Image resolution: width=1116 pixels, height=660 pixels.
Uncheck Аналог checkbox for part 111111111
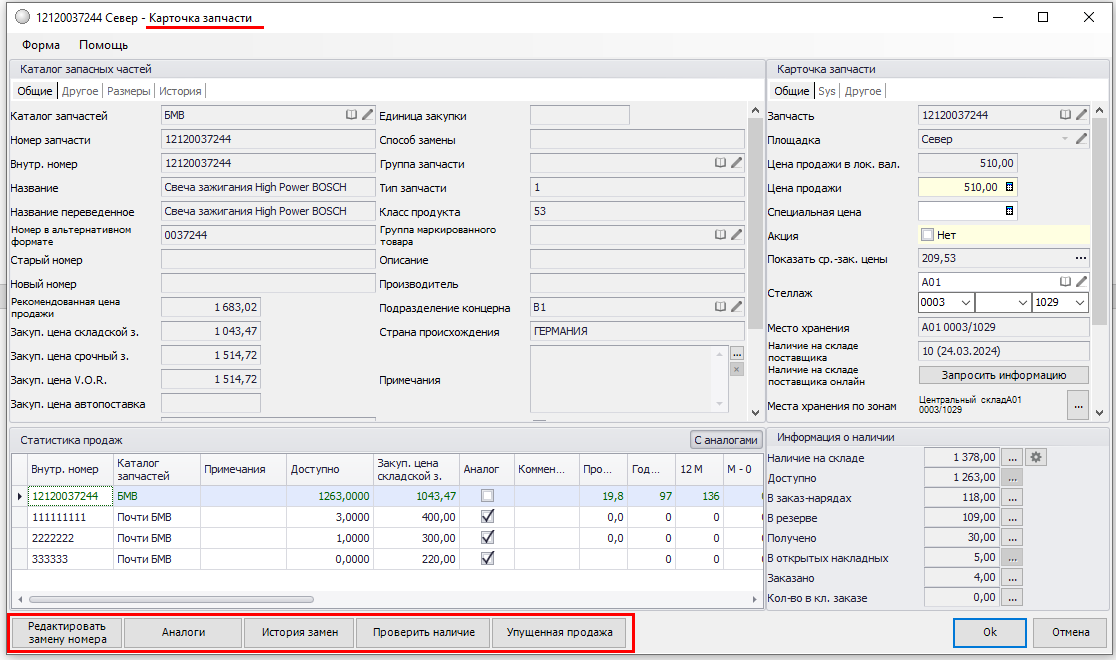487,517
